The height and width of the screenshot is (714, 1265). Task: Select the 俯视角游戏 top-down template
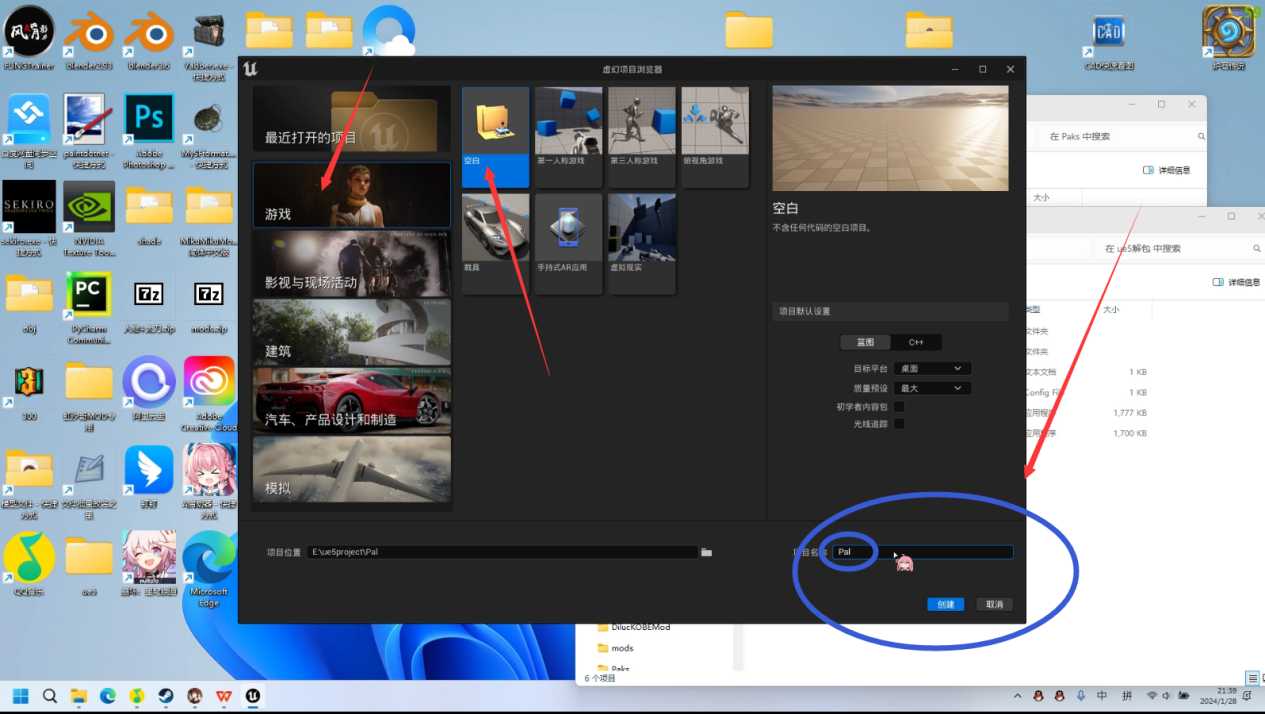[715, 136]
